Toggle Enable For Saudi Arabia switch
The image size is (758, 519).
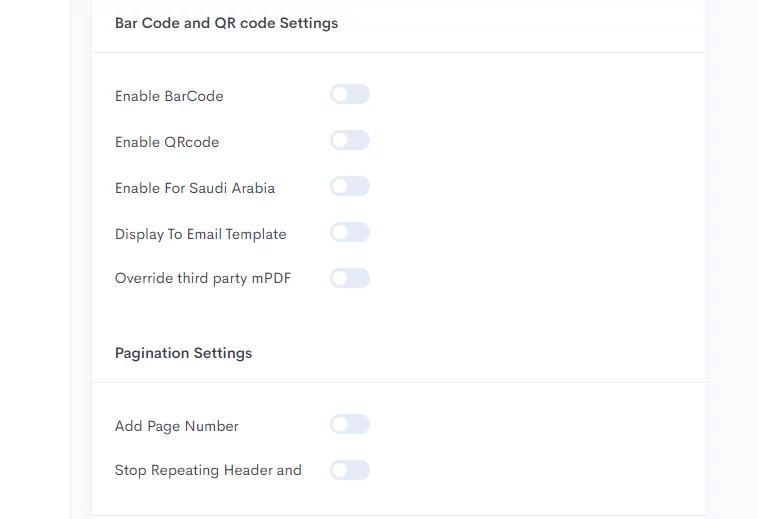(350, 186)
